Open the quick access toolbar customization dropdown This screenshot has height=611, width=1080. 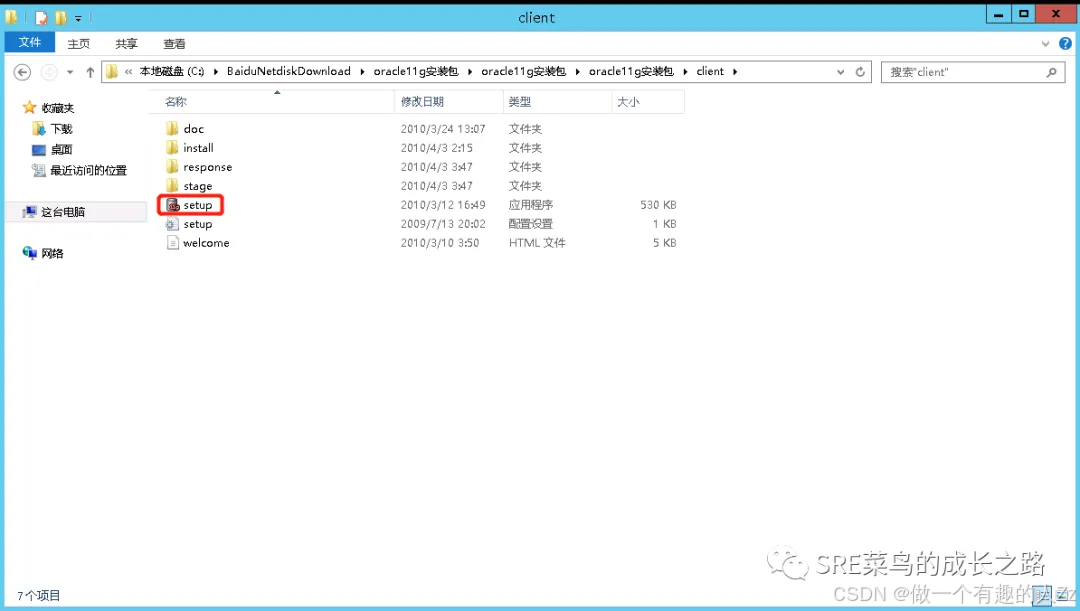point(80,16)
